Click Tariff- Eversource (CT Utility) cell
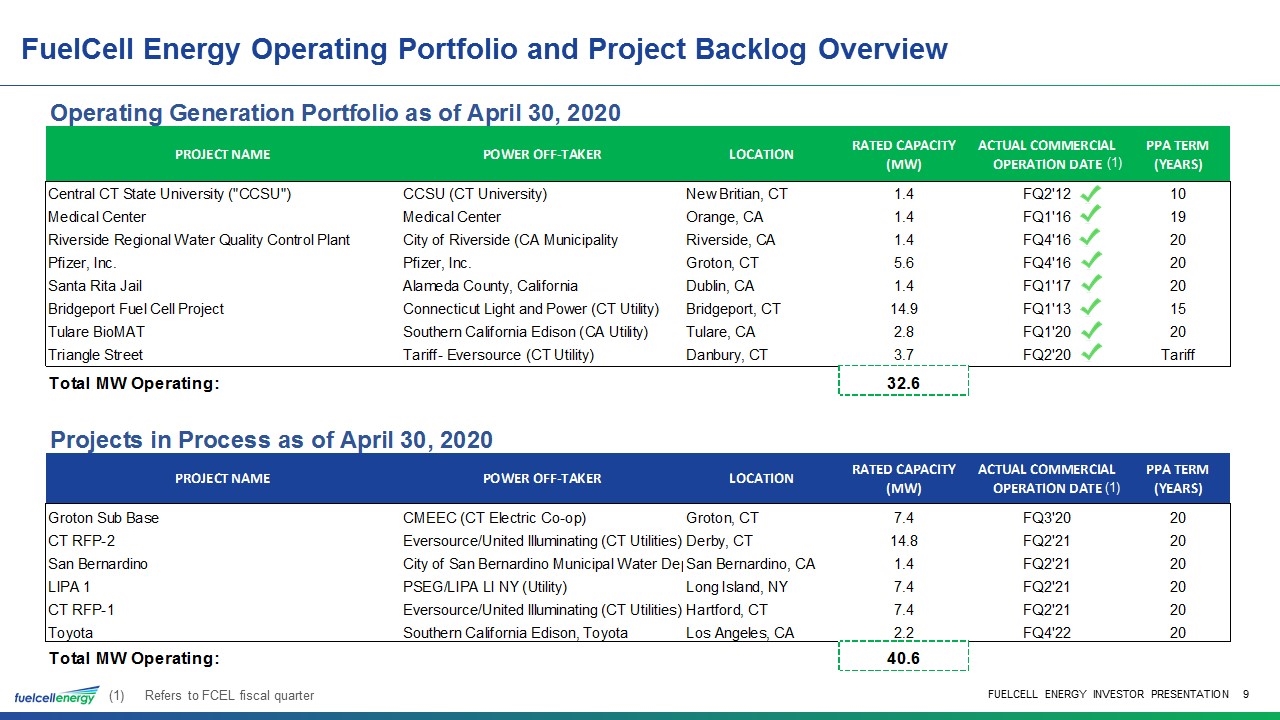This screenshot has width=1280, height=720. [498, 355]
